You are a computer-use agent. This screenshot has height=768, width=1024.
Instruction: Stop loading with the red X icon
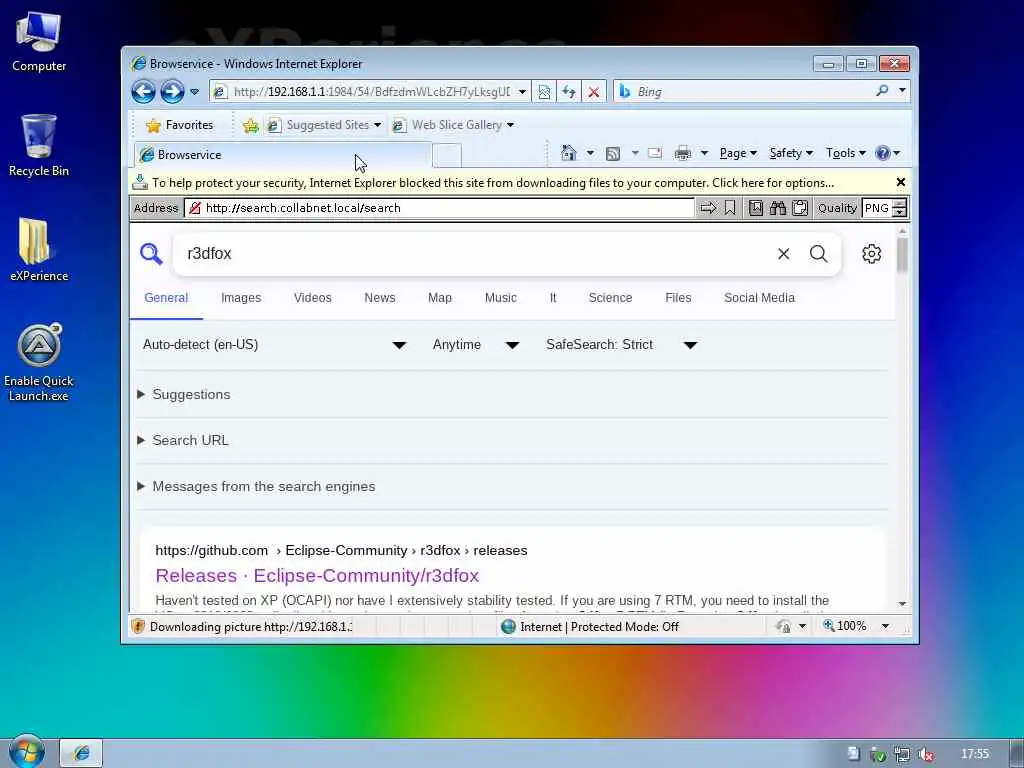pyautogui.click(x=594, y=92)
